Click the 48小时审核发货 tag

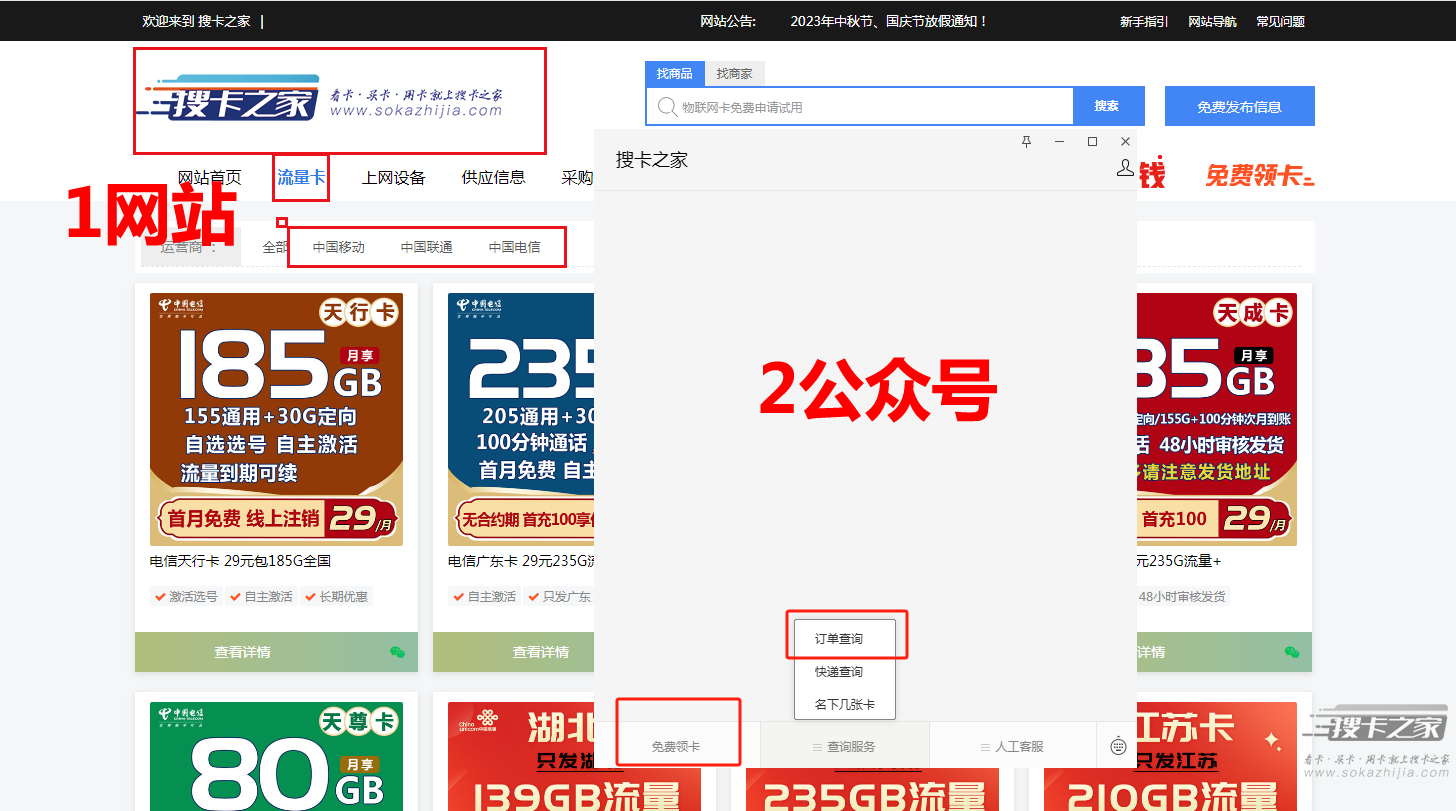tap(1182, 596)
